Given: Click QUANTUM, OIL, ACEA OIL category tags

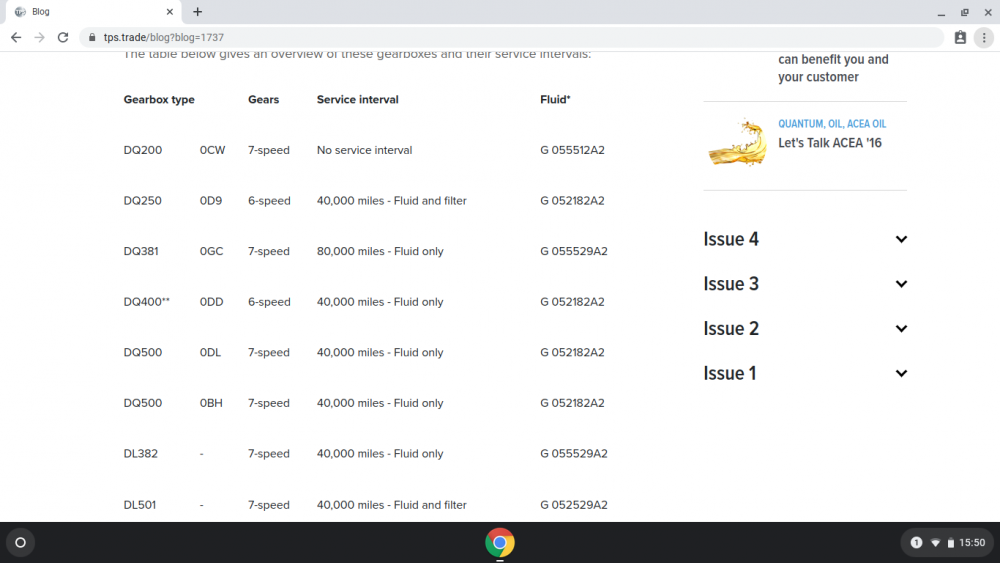Looking at the screenshot, I should tap(832, 124).
